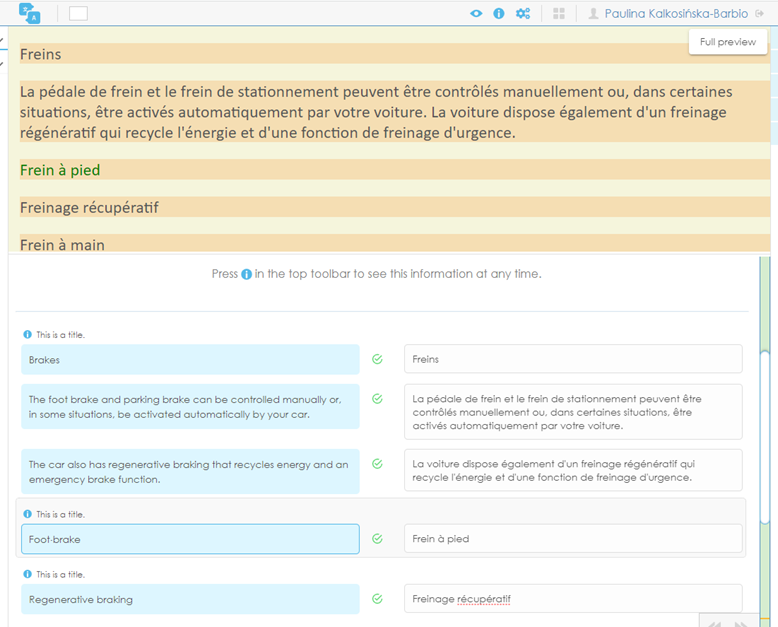This screenshot has width=778, height=627.
Task: Open Paulina Kalkosińska-Barbio user menu
Action: (x=669, y=14)
